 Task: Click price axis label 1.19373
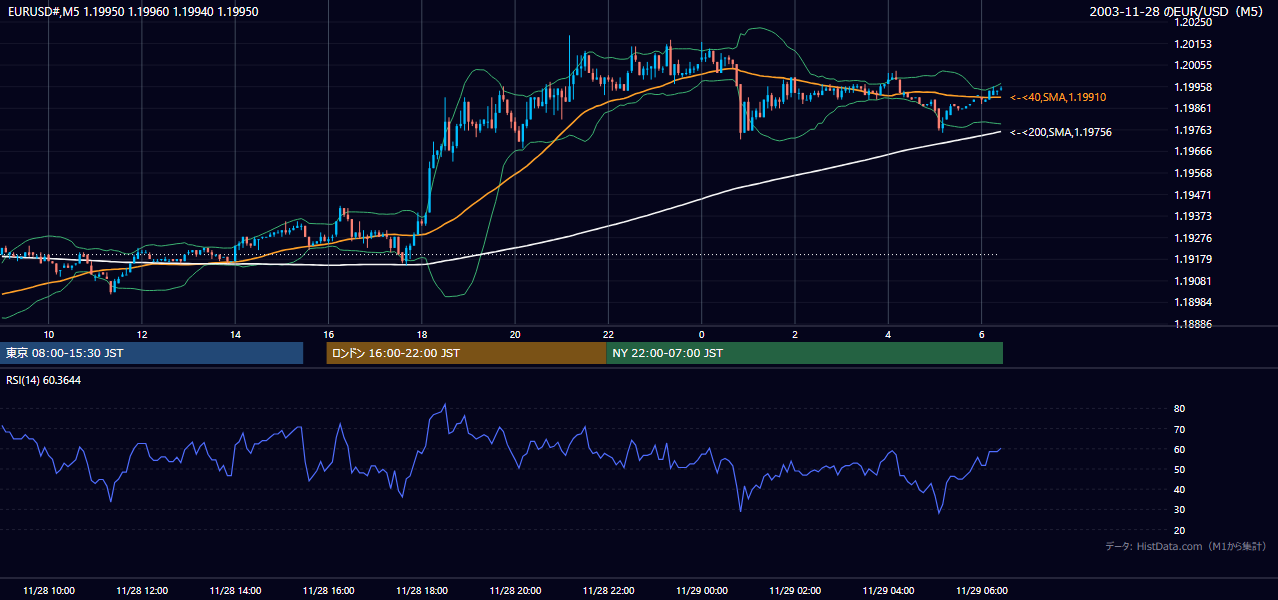point(1193,216)
